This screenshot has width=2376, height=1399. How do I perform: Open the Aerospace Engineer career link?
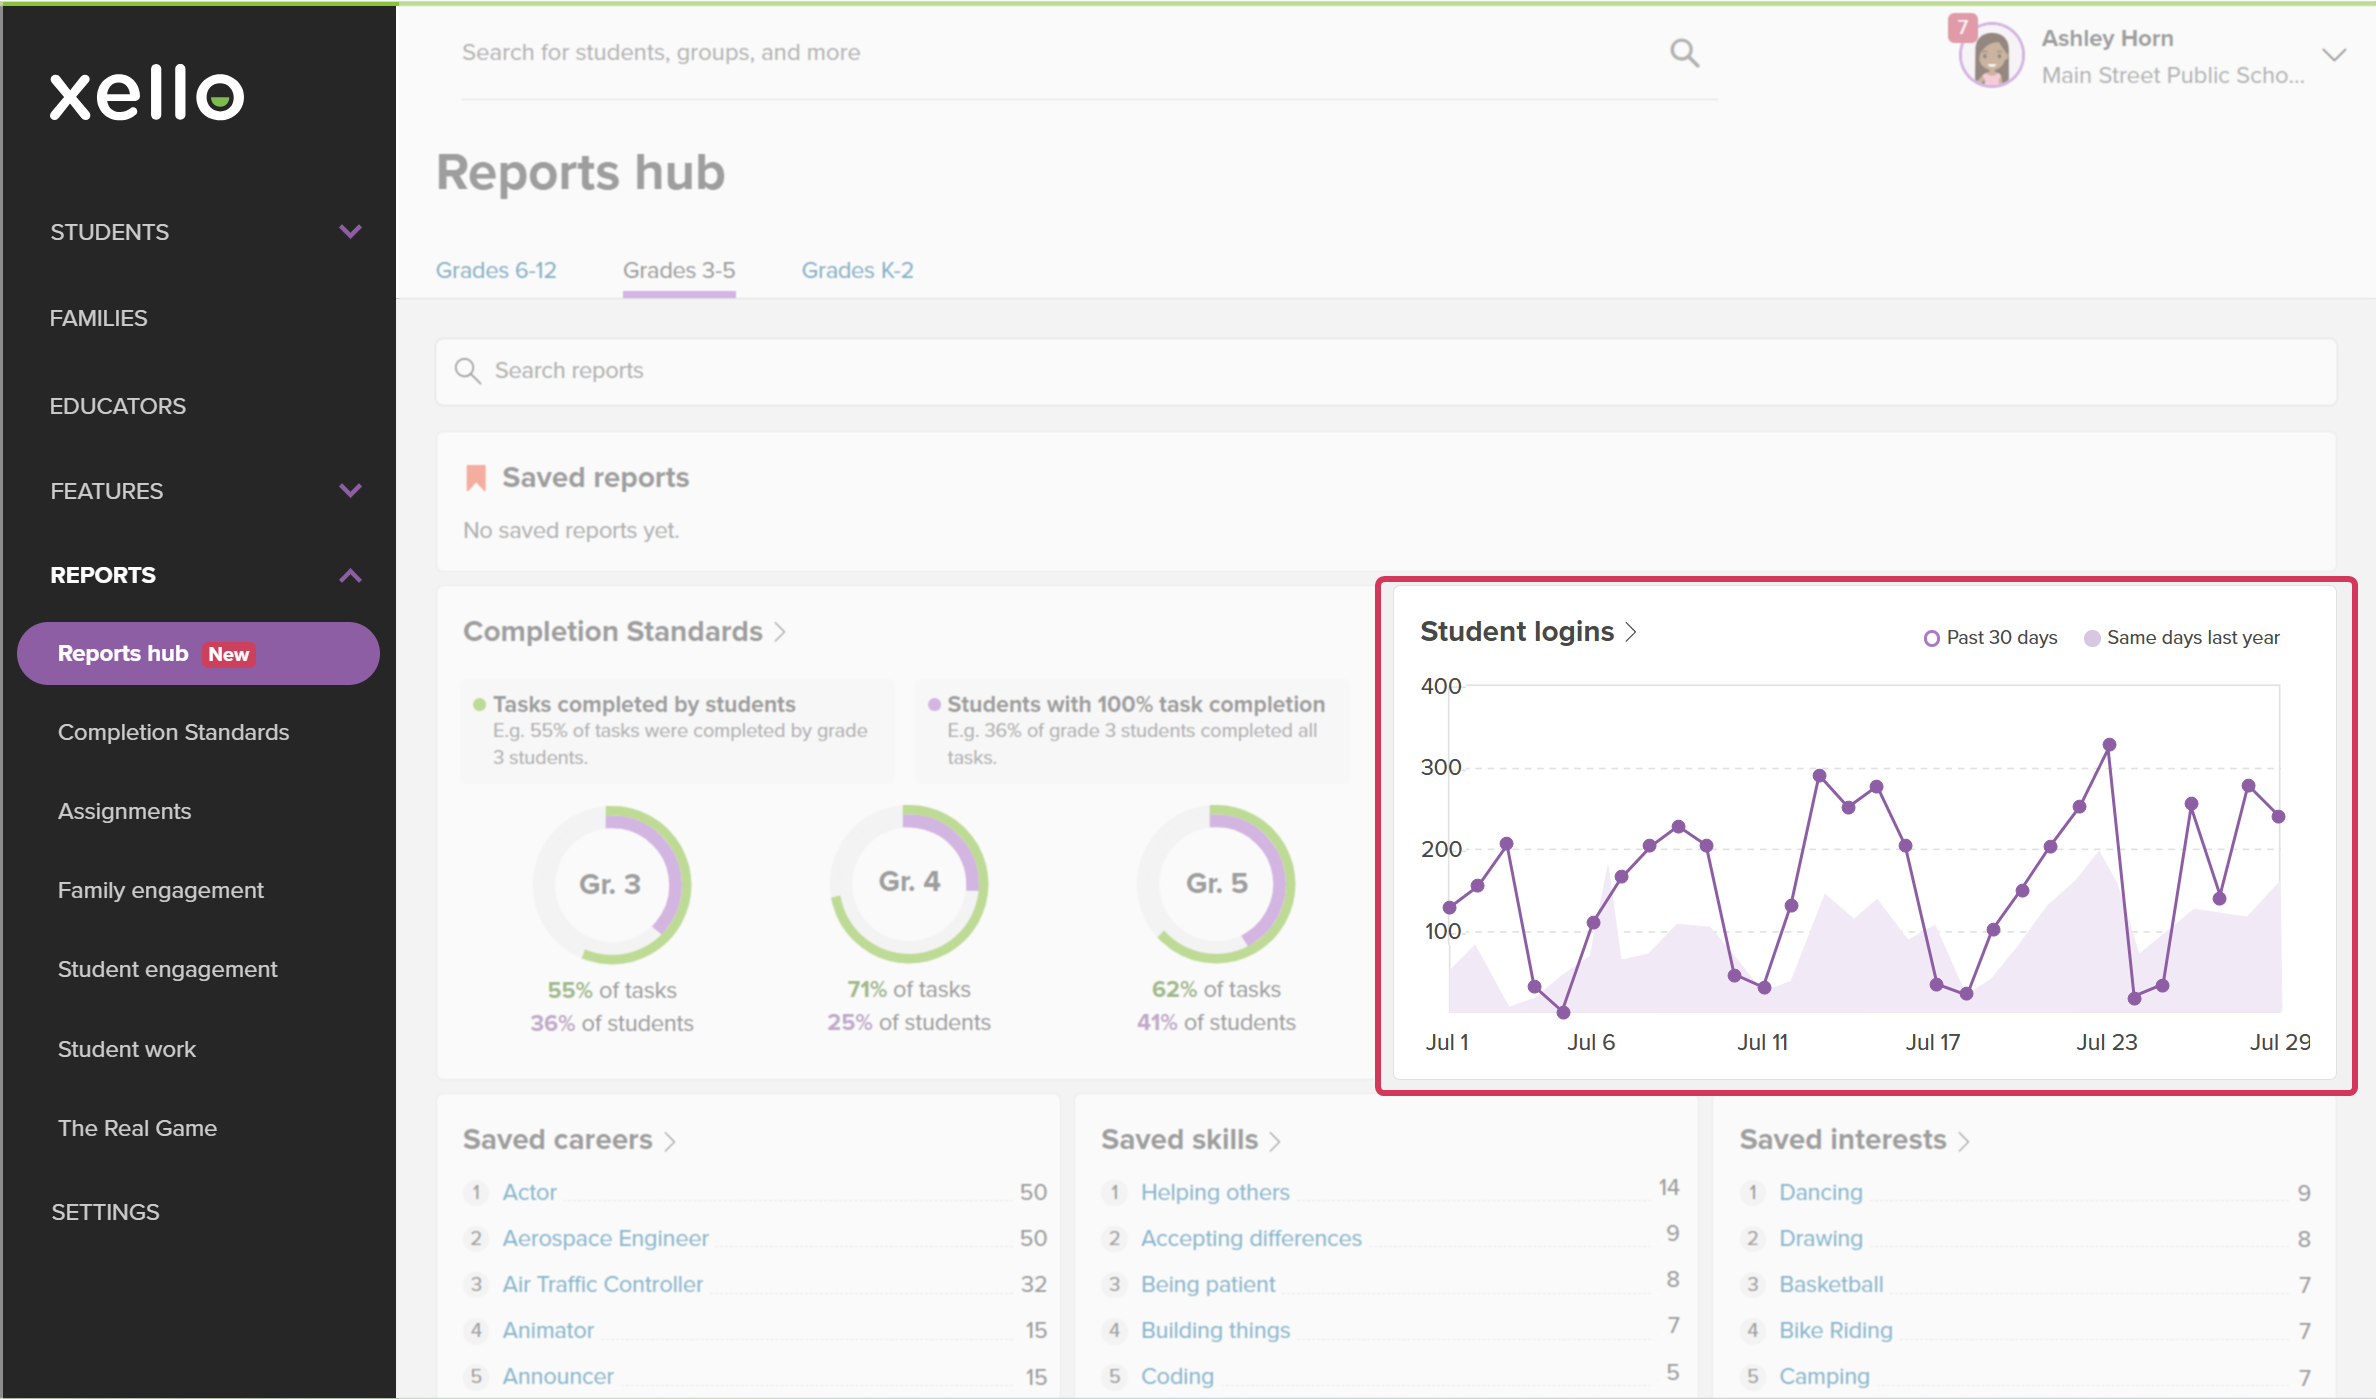tap(605, 1238)
